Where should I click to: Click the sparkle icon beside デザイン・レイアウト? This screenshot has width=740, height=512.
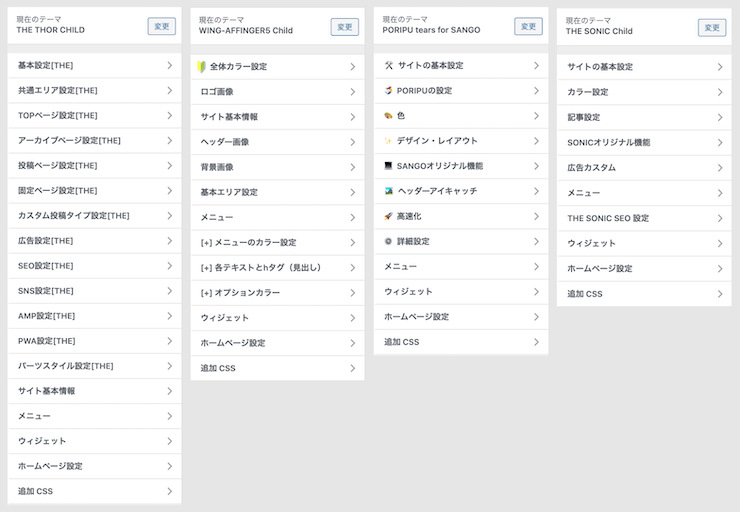click(389, 141)
